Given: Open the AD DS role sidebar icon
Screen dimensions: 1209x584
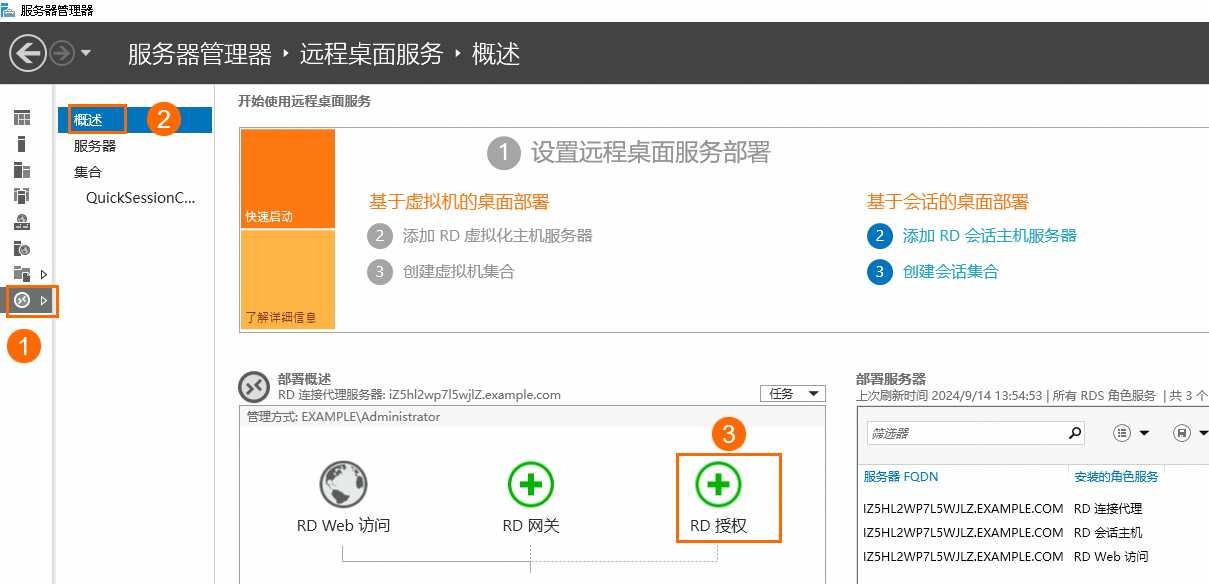Looking at the screenshot, I should point(22,196).
